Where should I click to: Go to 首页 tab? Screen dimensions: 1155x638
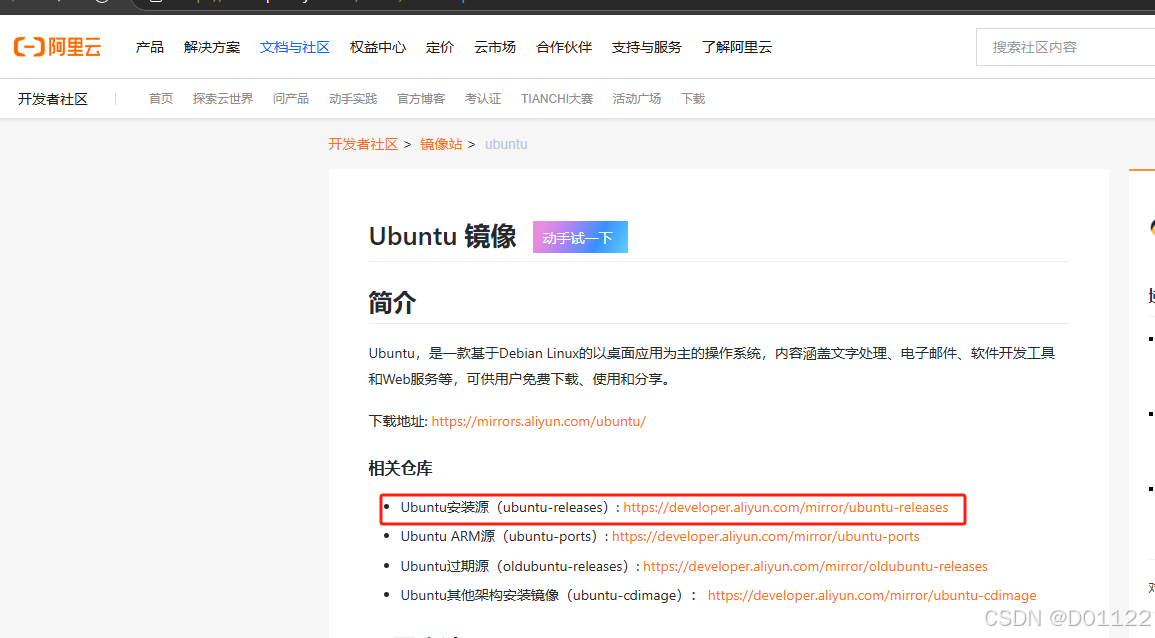[161, 99]
